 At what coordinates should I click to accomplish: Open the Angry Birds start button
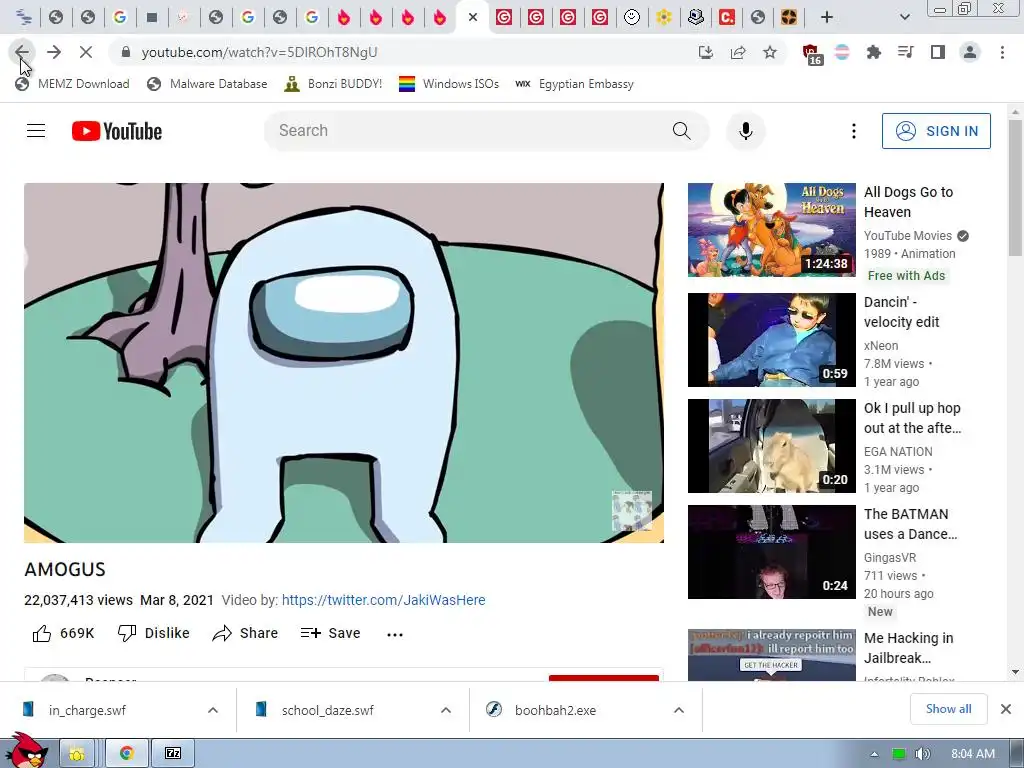pyautogui.click(x=26, y=750)
